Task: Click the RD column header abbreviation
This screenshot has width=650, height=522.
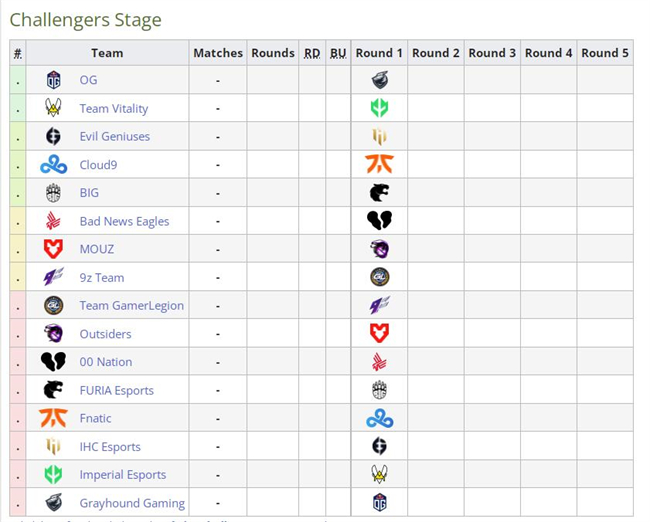Action: pyautogui.click(x=312, y=53)
